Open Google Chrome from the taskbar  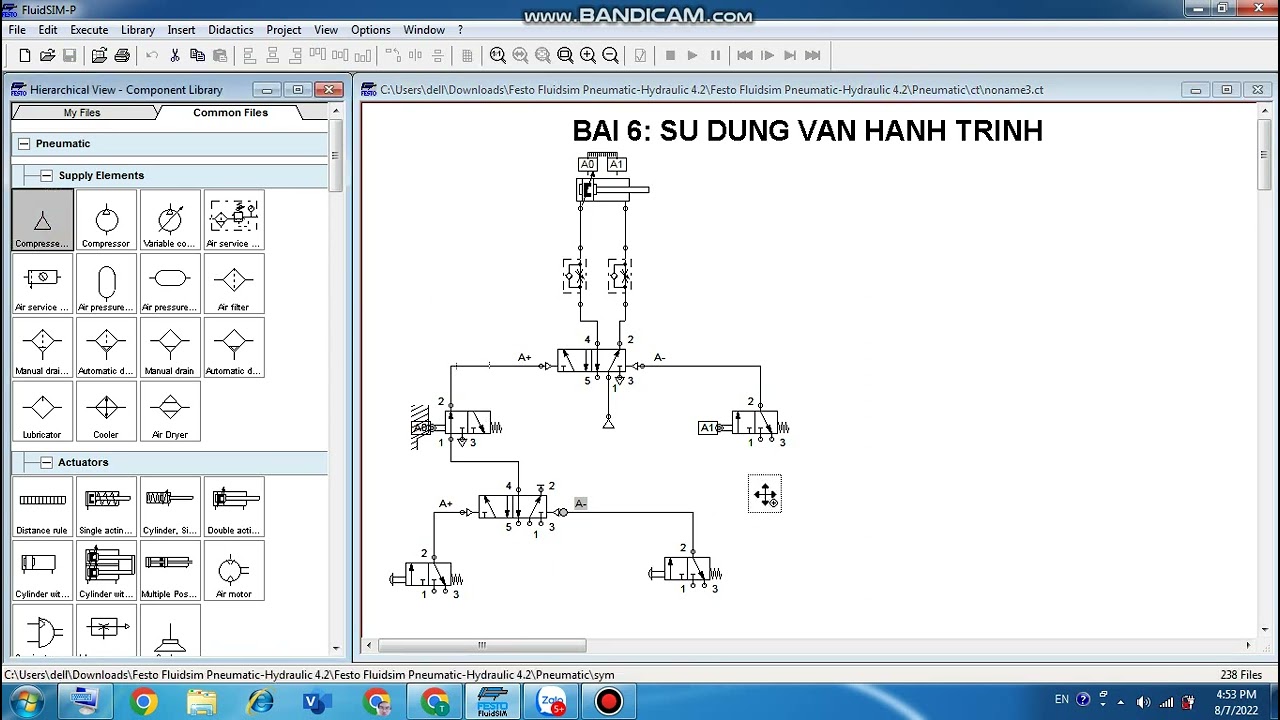(x=143, y=702)
